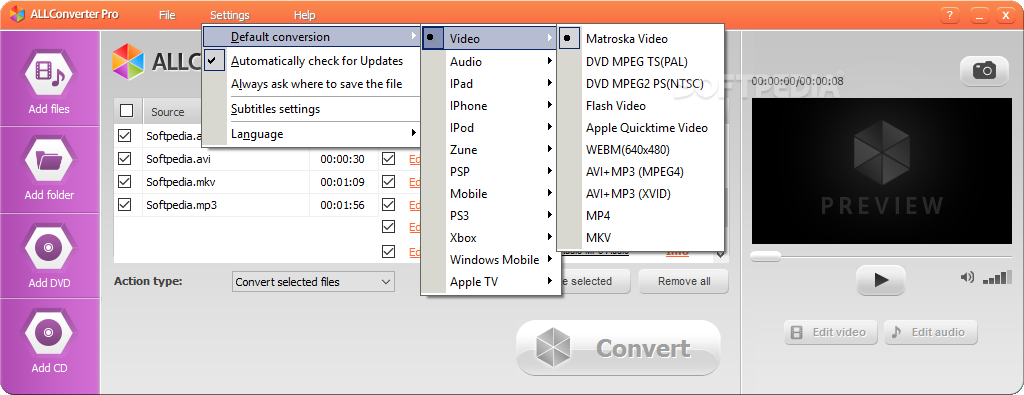The image size is (1024, 395).
Task: Click the Remove all button
Action: point(684,281)
